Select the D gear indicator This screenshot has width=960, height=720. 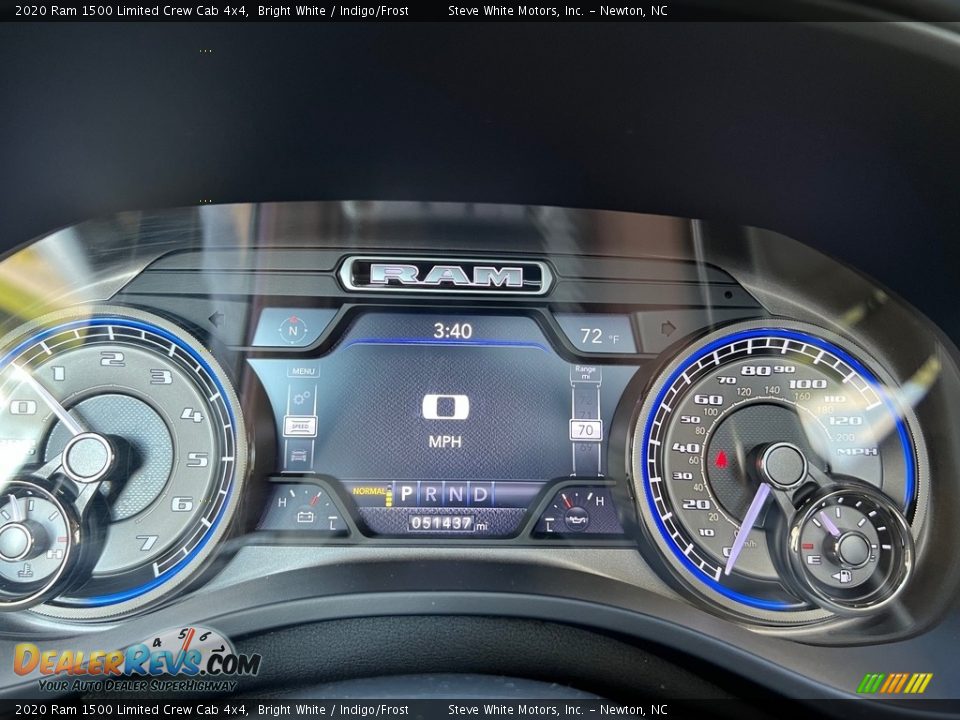481,493
